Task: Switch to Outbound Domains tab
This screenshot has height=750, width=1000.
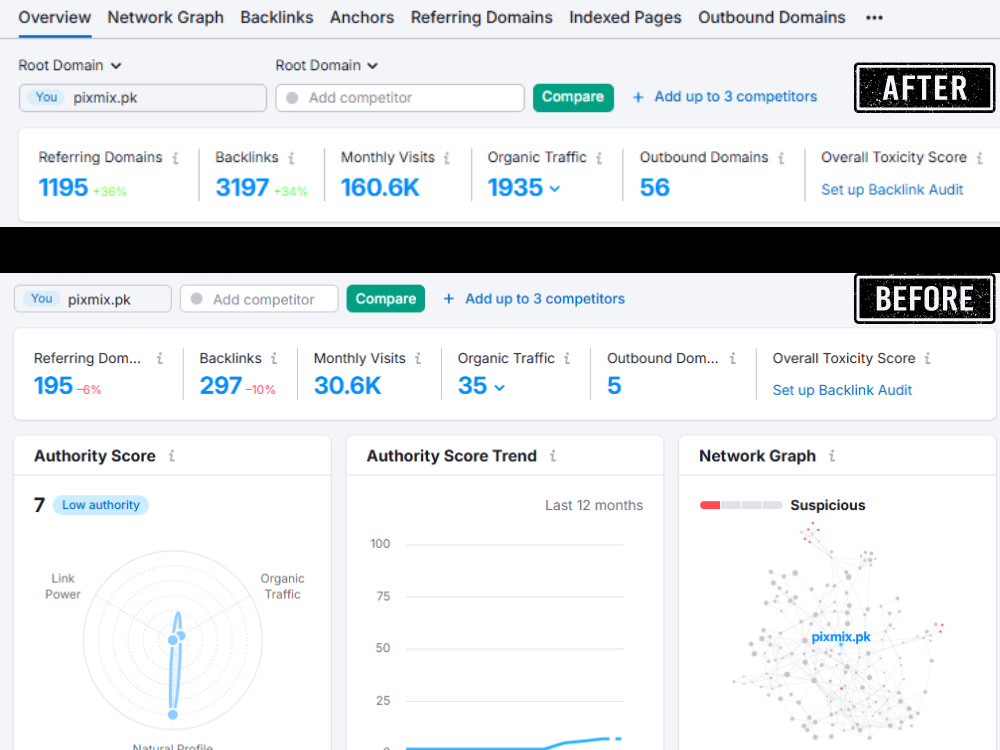Action: point(772,17)
